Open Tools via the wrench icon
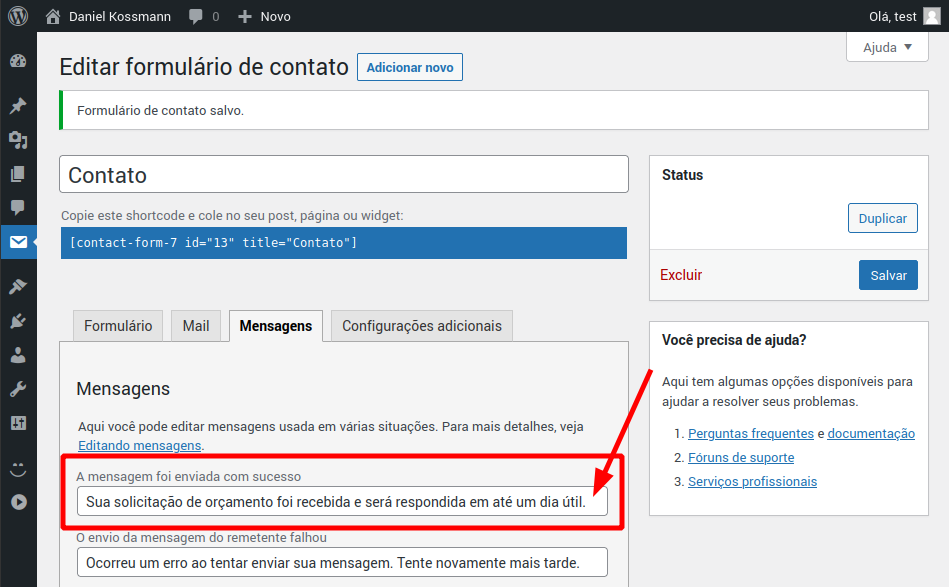 pyautogui.click(x=18, y=389)
